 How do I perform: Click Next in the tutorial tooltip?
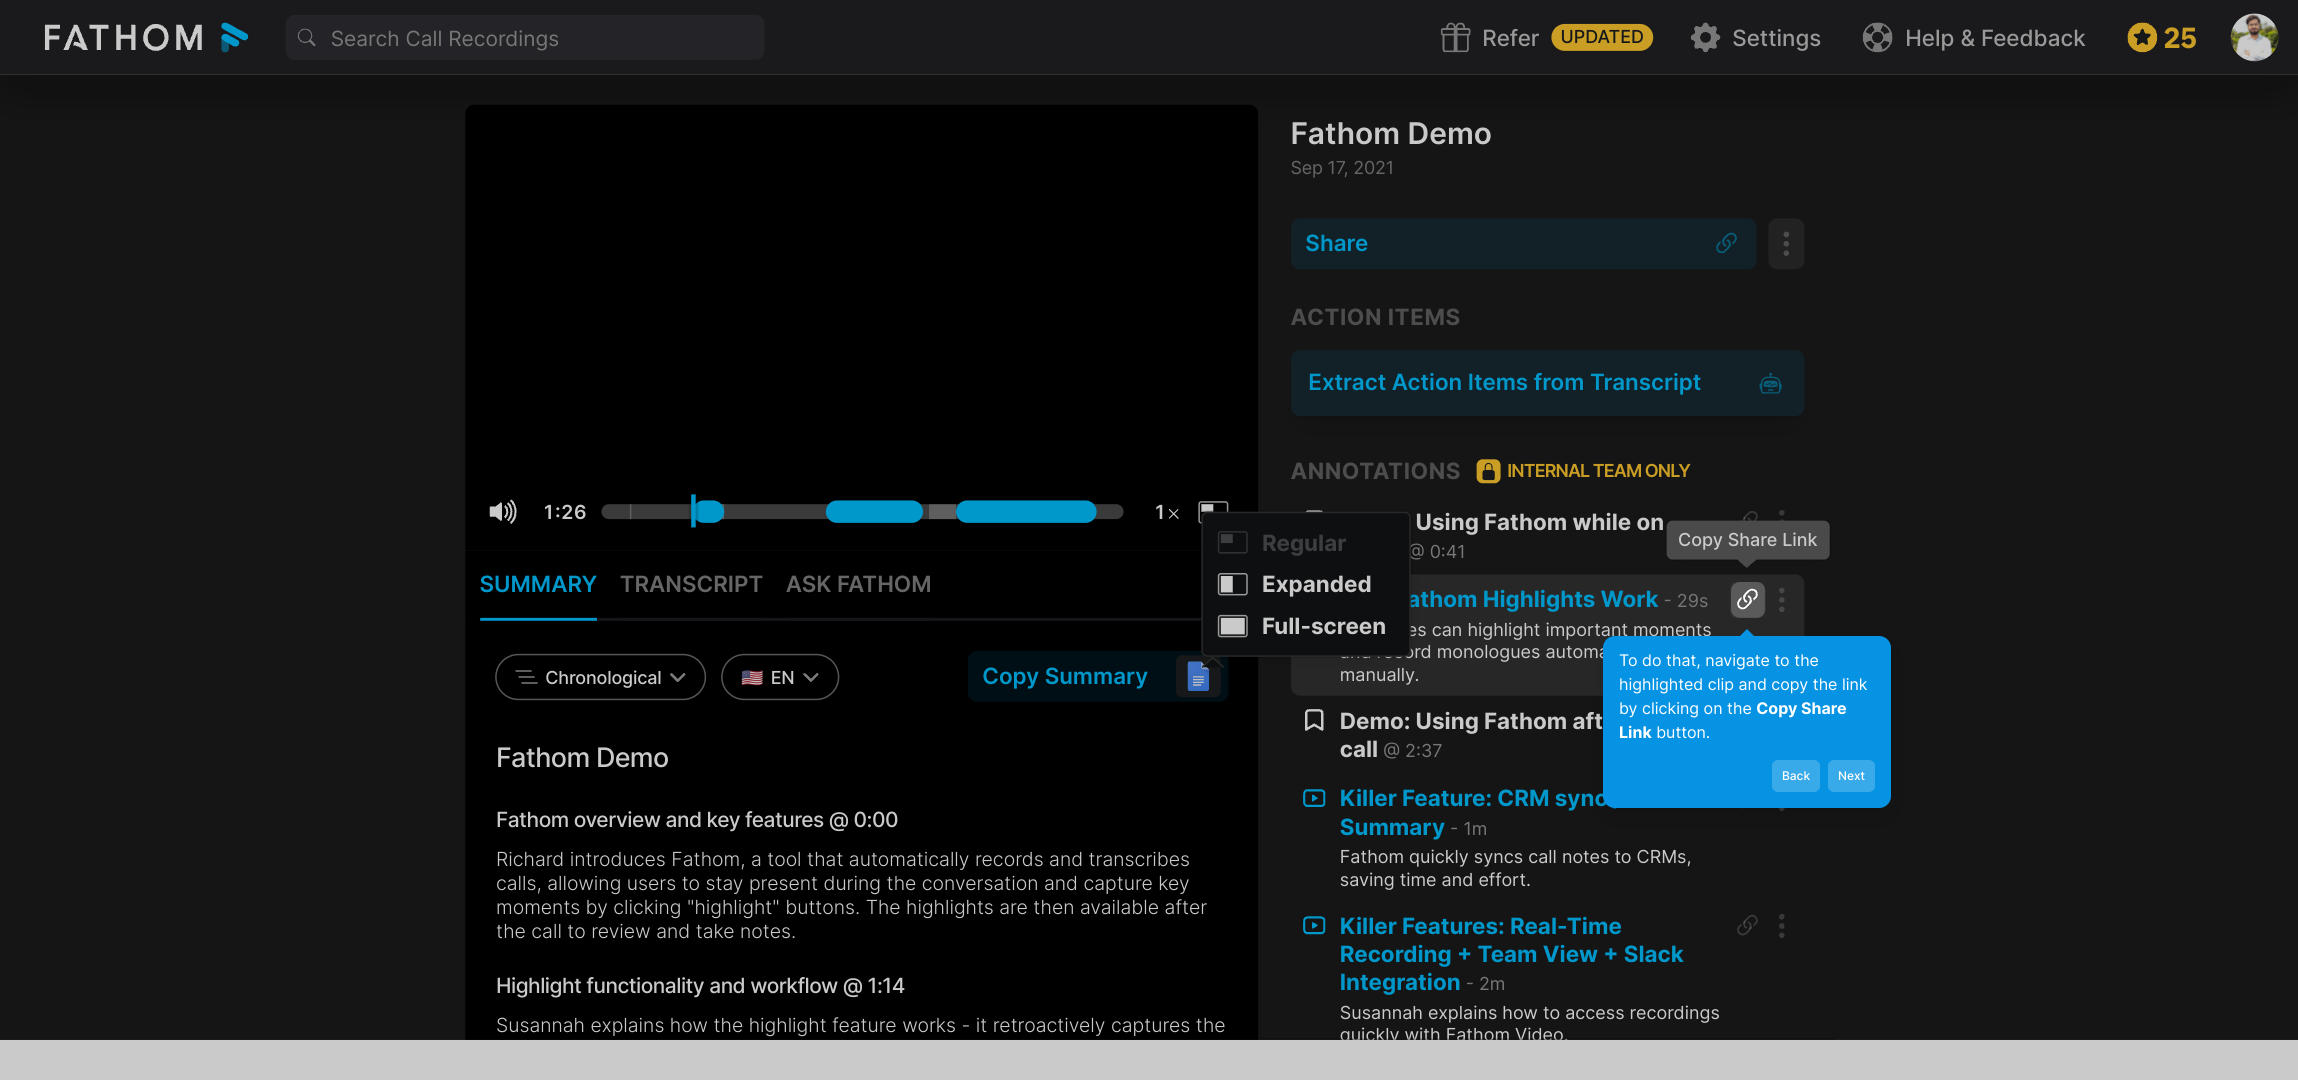[1851, 776]
